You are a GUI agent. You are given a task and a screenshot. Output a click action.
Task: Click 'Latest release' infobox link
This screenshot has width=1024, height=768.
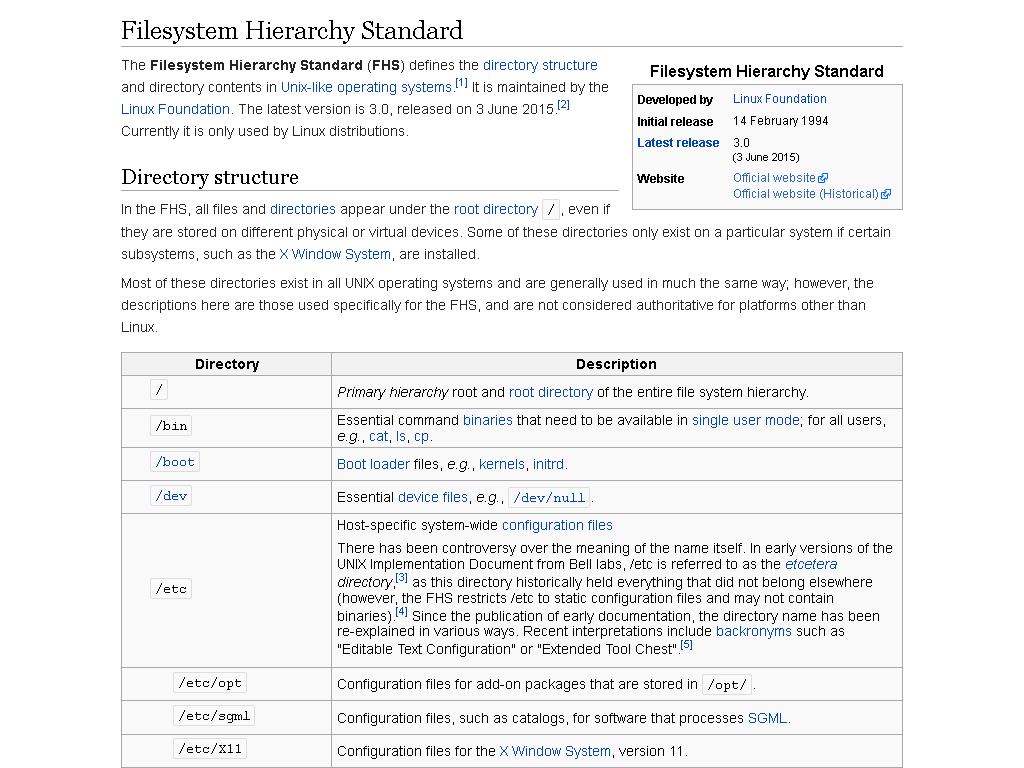coord(678,143)
